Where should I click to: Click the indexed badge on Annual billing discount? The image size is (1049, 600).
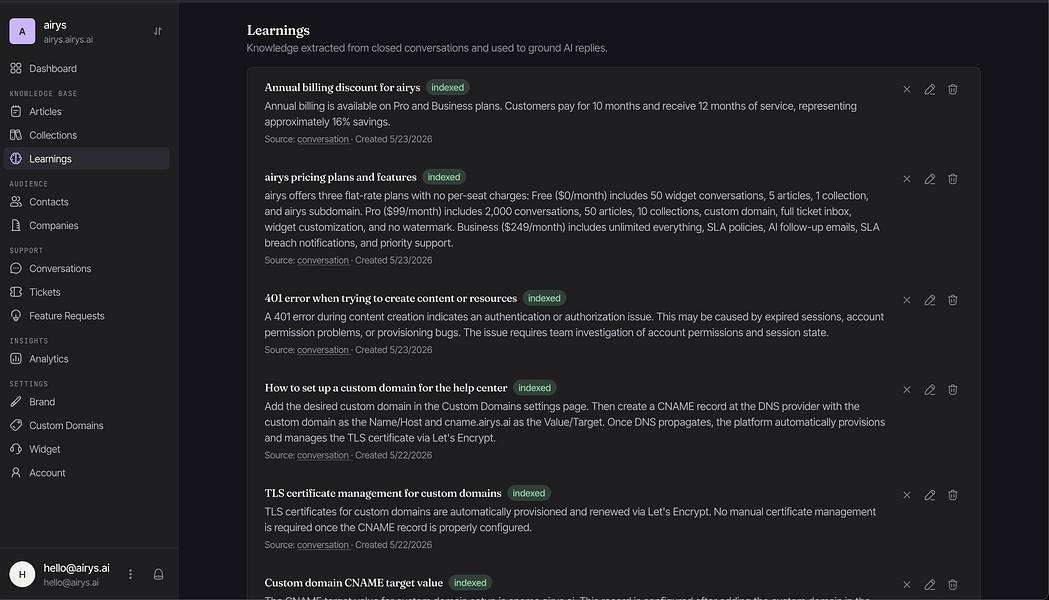pyautogui.click(x=448, y=88)
